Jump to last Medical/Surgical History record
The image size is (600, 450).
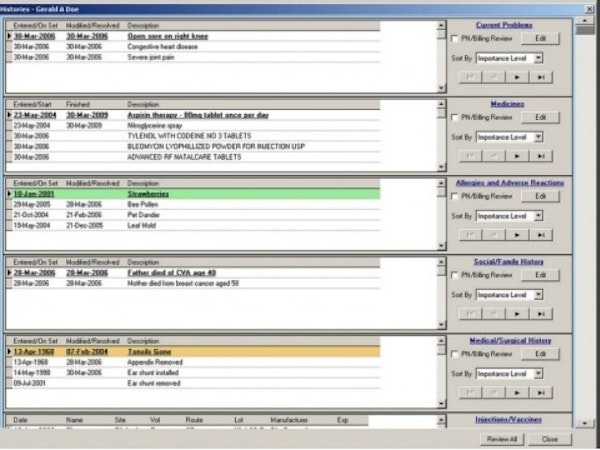541,391
